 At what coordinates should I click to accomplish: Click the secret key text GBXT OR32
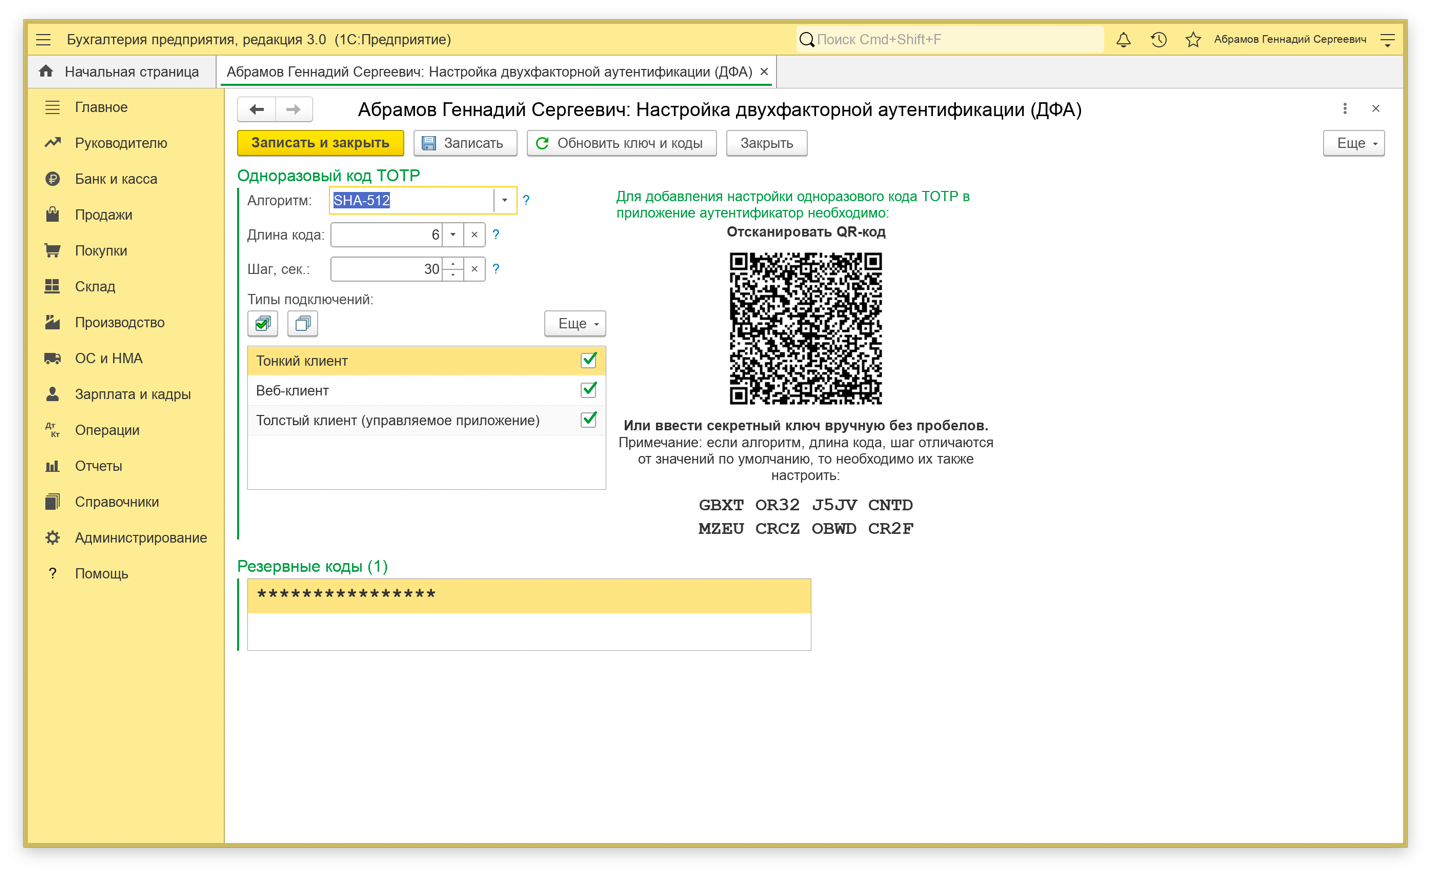tap(749, 505)
